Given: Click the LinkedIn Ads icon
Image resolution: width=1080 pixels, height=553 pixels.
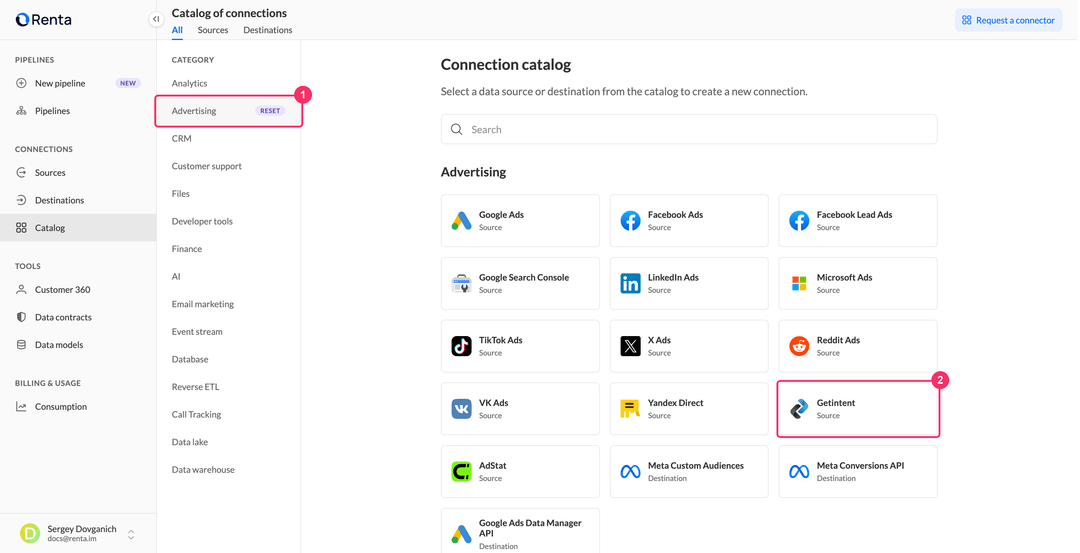Looking at the screenshot, I should [630, 283].
